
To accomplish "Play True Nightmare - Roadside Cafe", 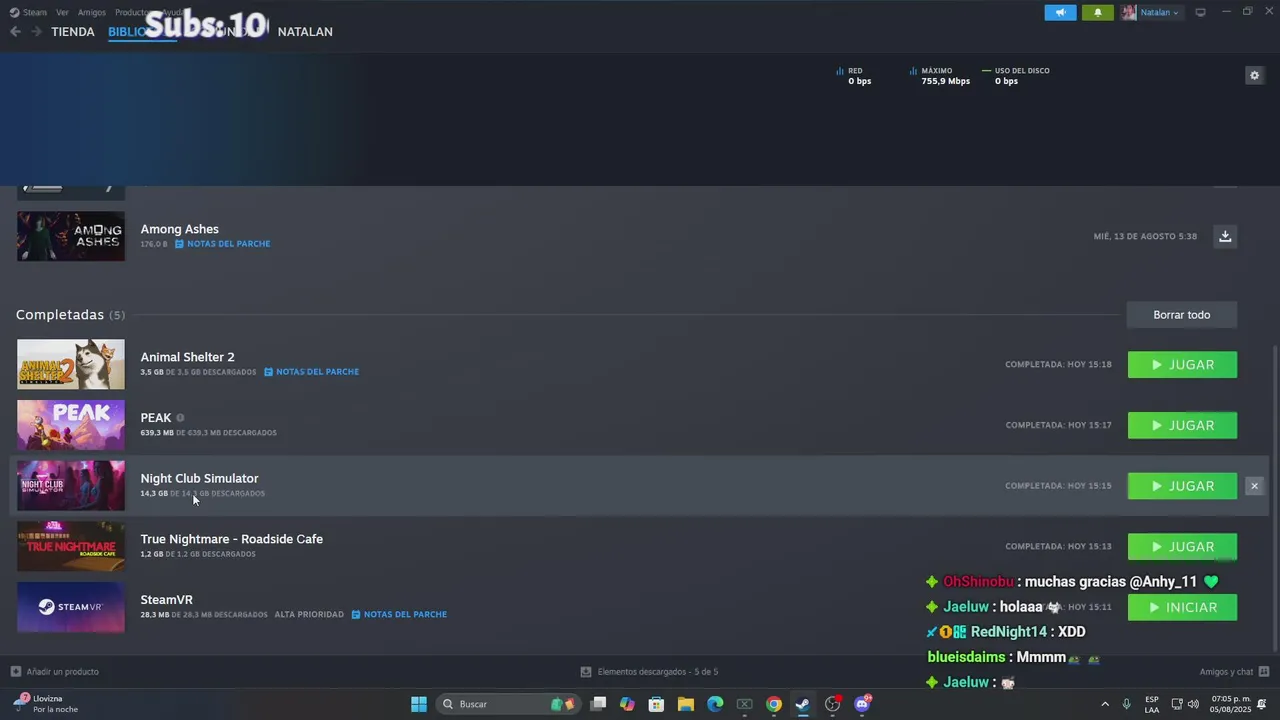I will 1182,547.
